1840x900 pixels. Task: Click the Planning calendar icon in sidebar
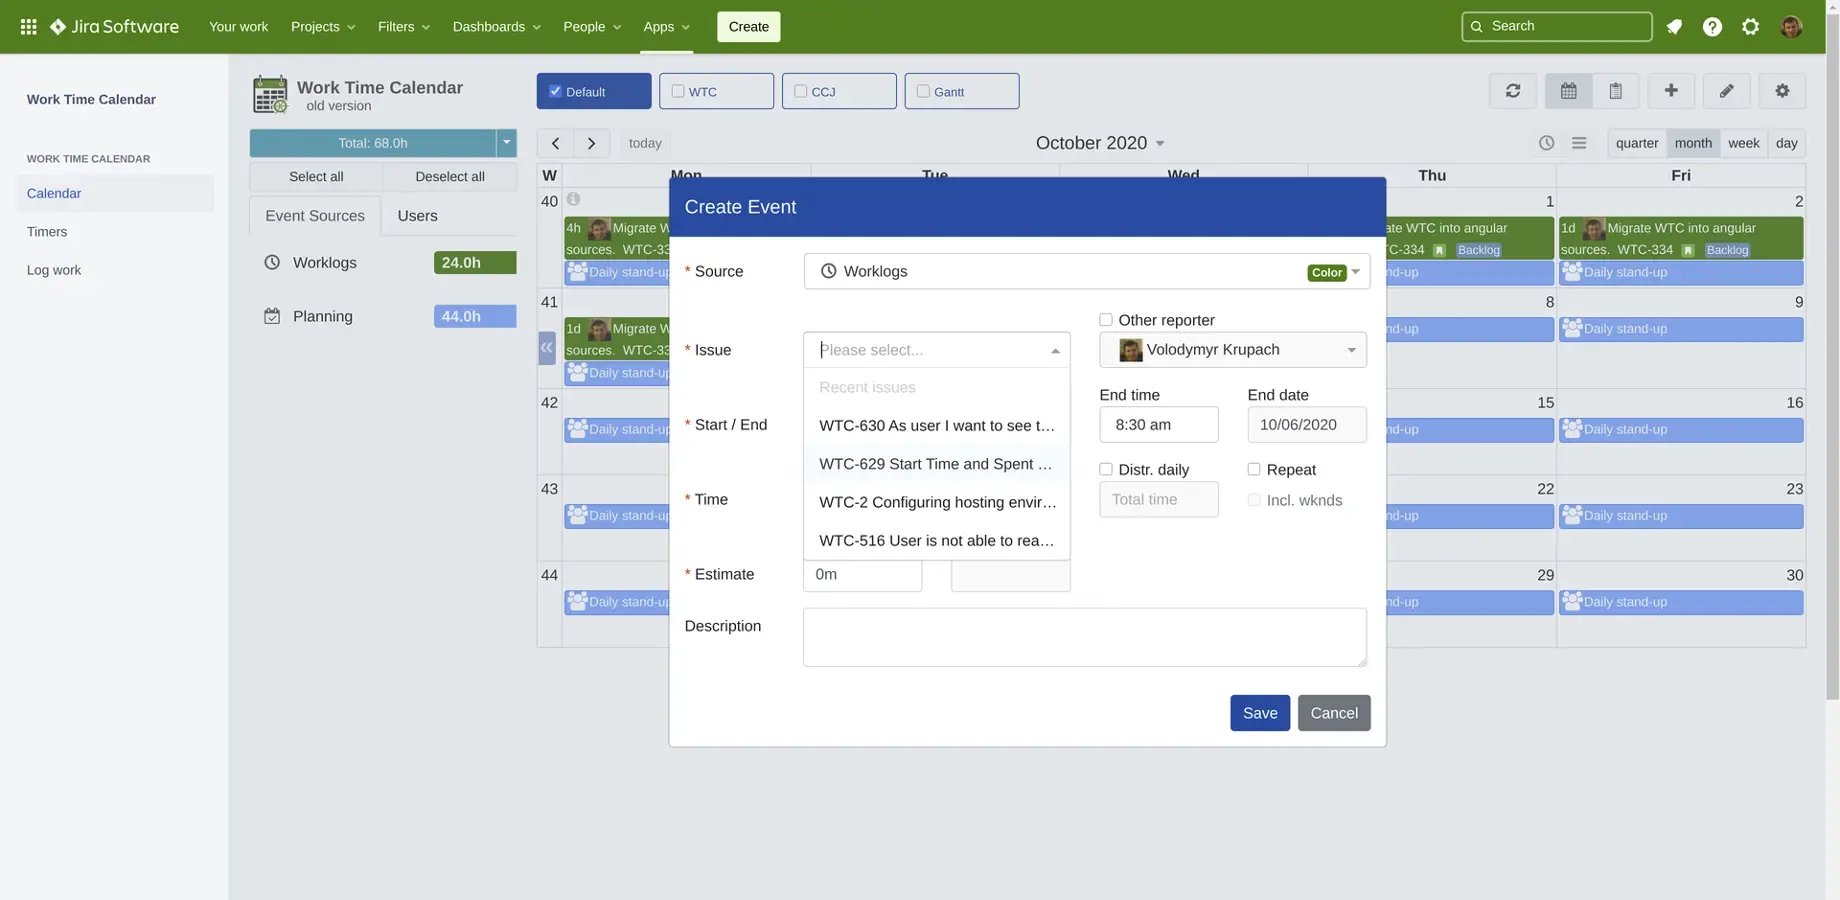click(x=271, y=314)
